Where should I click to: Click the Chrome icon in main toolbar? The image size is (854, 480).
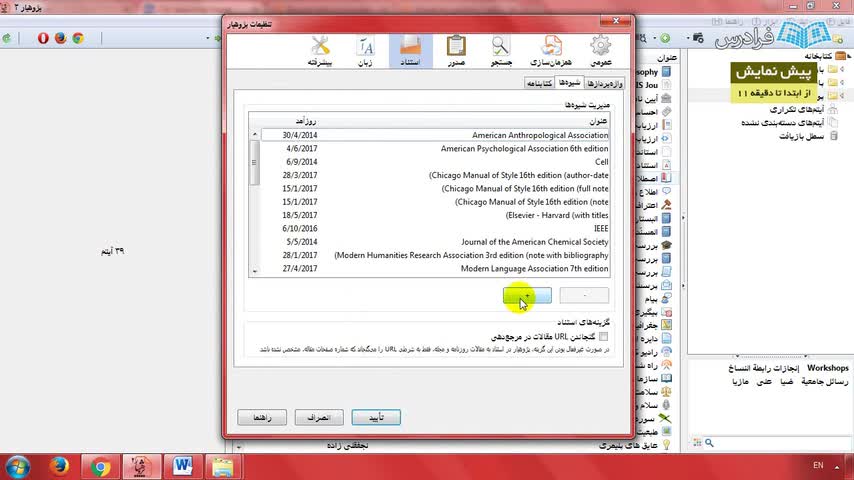(x=78, y=38)
